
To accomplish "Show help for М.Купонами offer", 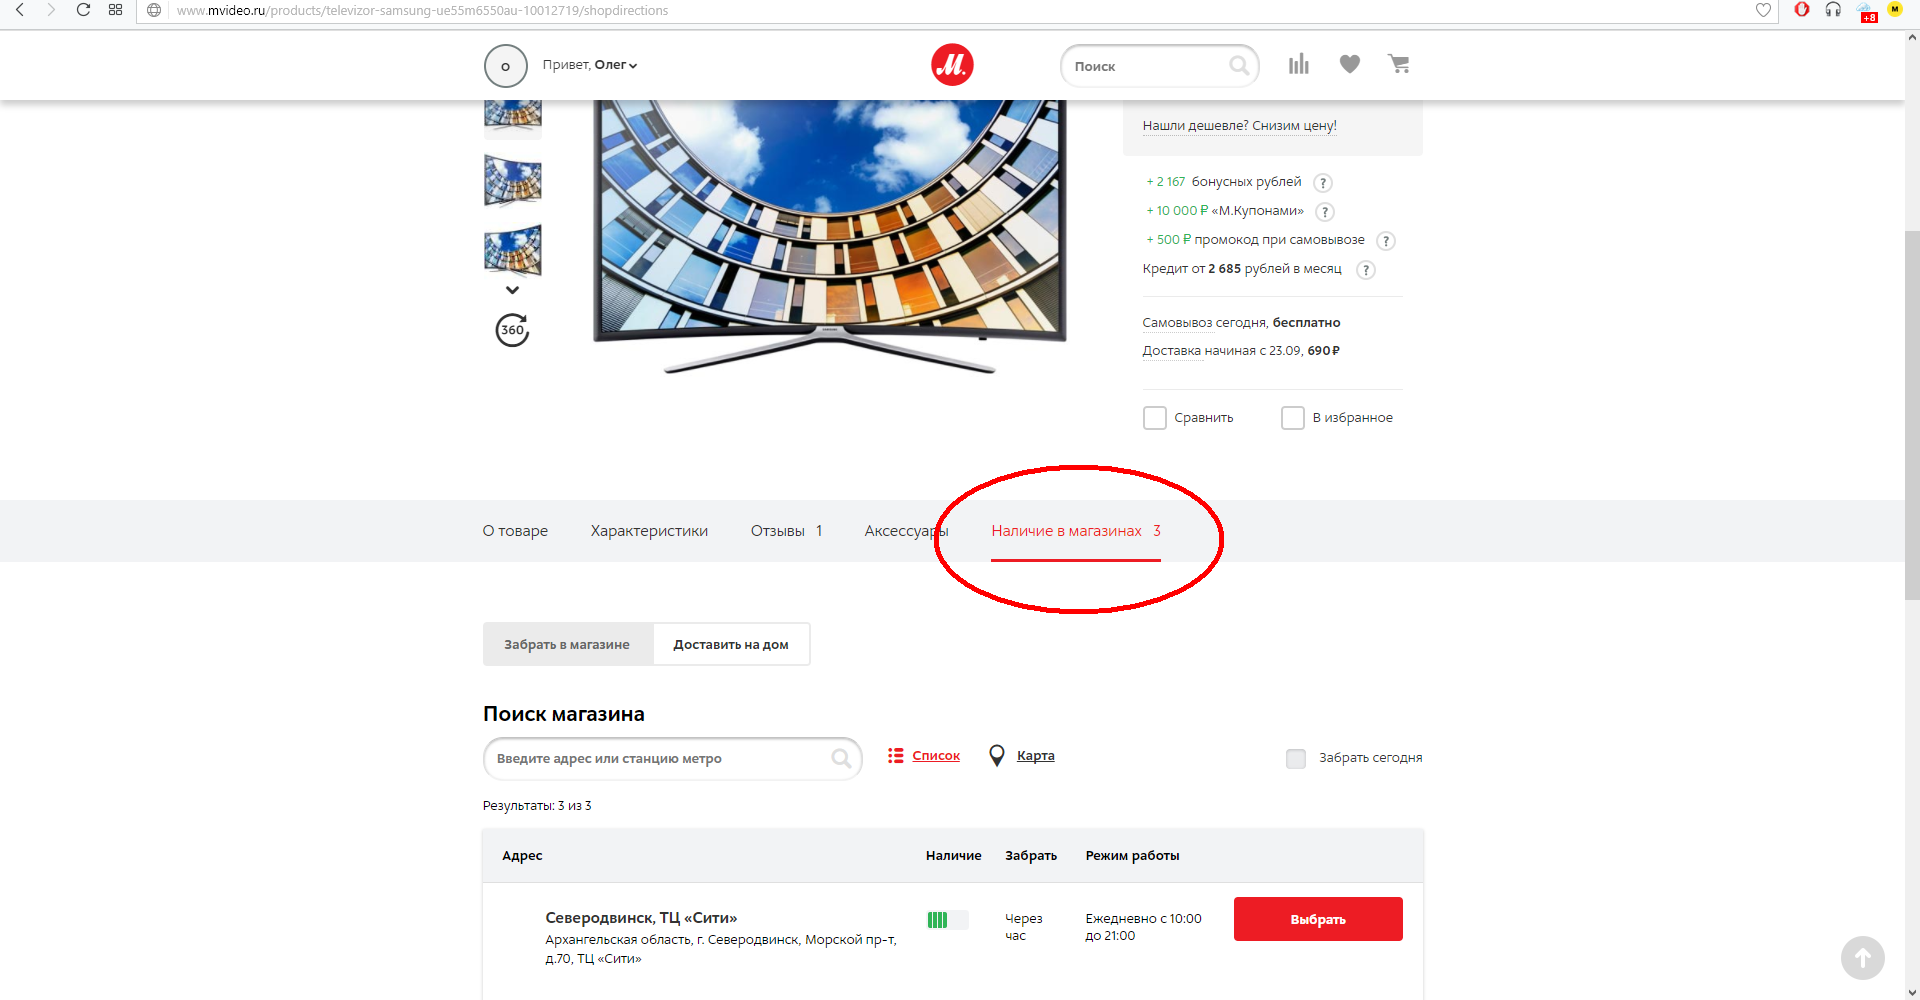I will (x=1325, y=212).
